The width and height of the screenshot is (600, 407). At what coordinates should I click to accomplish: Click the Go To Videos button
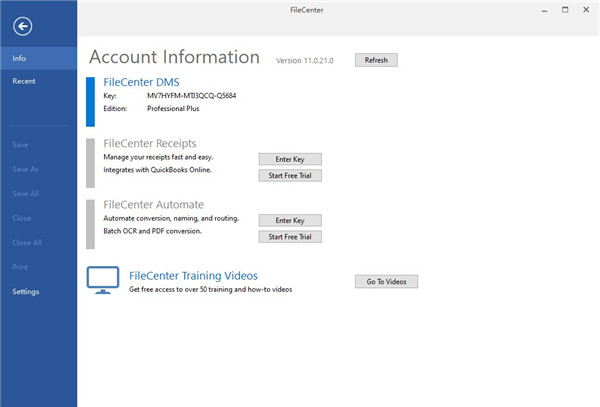[x=386, y=282]
